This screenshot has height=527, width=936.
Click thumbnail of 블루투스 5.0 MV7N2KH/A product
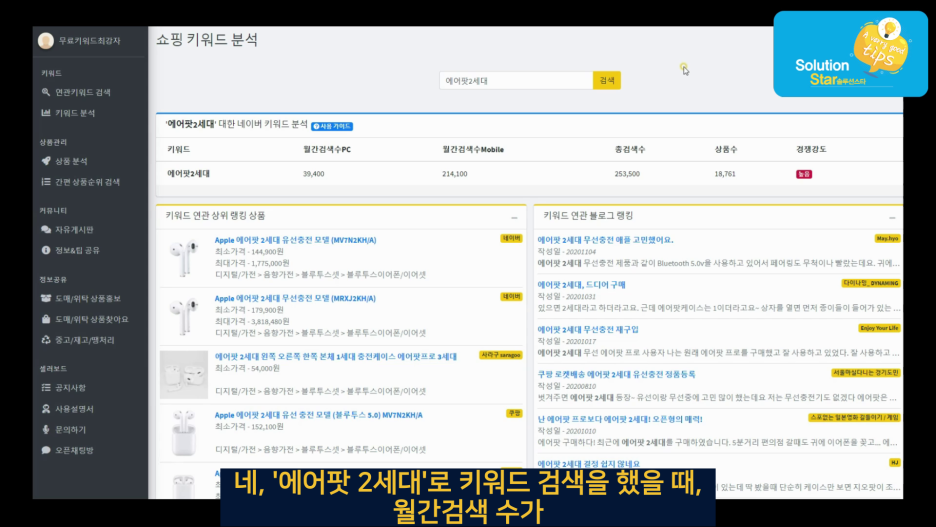click(x=184, y=433)
